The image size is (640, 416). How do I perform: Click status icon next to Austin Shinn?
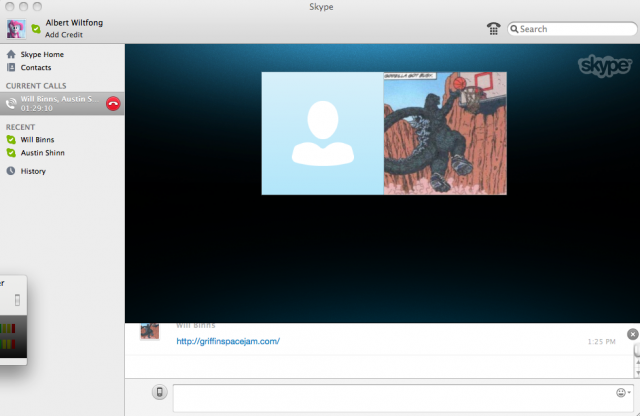[11, 153]
